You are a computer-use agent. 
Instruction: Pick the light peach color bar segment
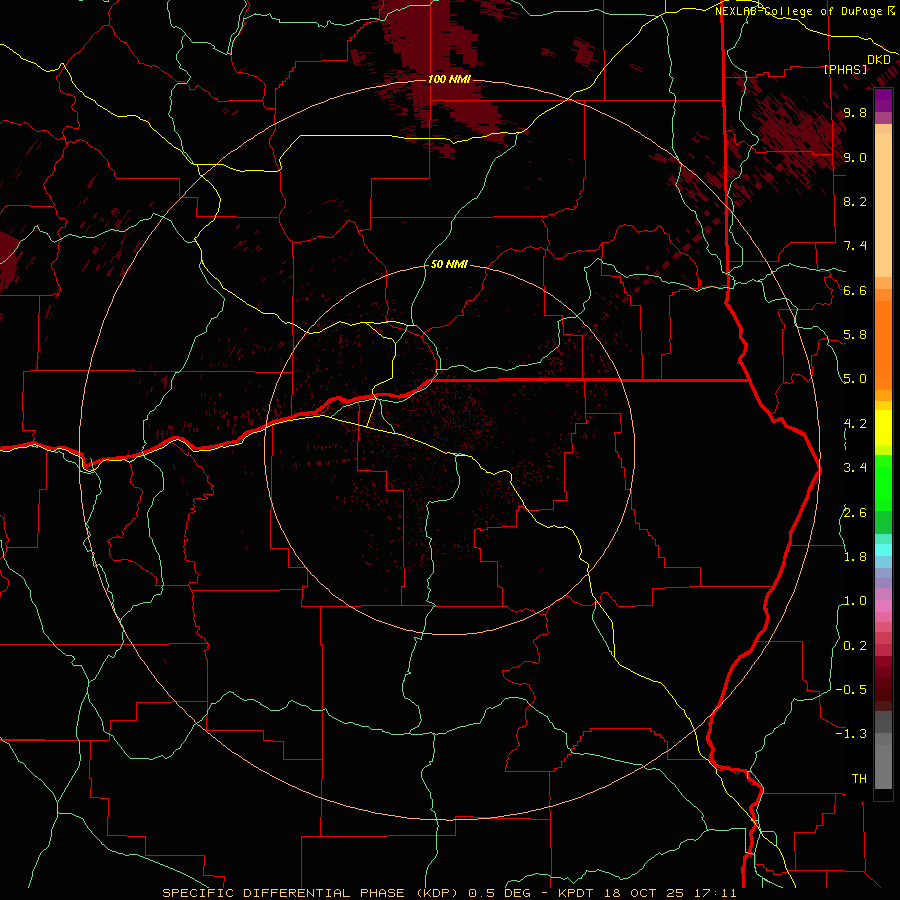point(883,205)
